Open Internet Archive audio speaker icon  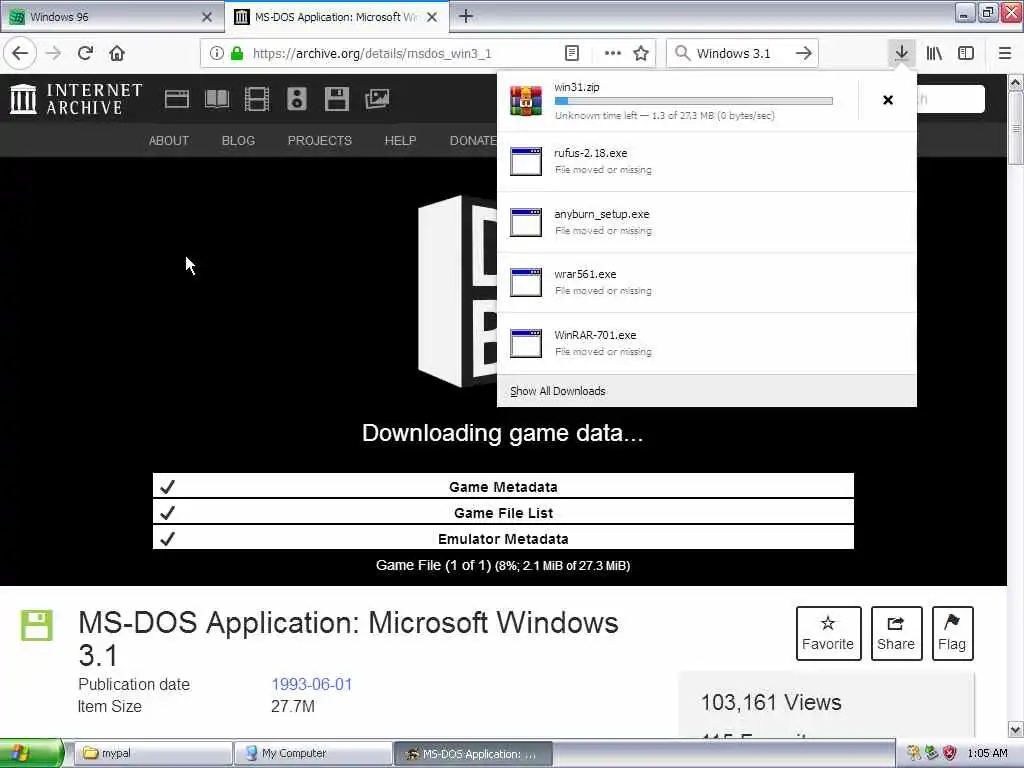point(296,99)
